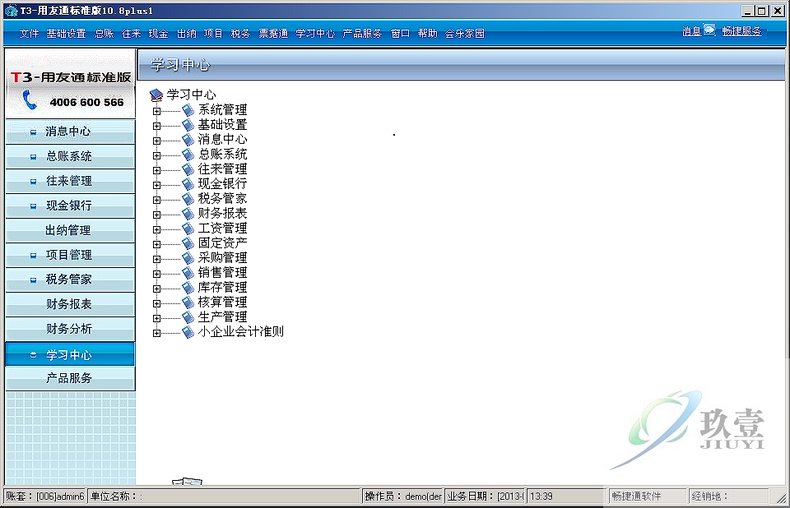Open the 文件 menu
Image resolution: width=790 pixels, height=508 pixels.
click(x=29, y=33)
